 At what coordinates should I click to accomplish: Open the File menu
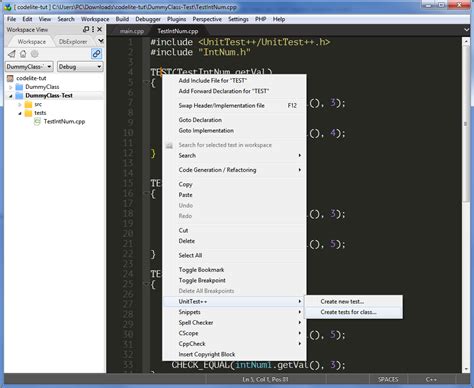(12, 19)
